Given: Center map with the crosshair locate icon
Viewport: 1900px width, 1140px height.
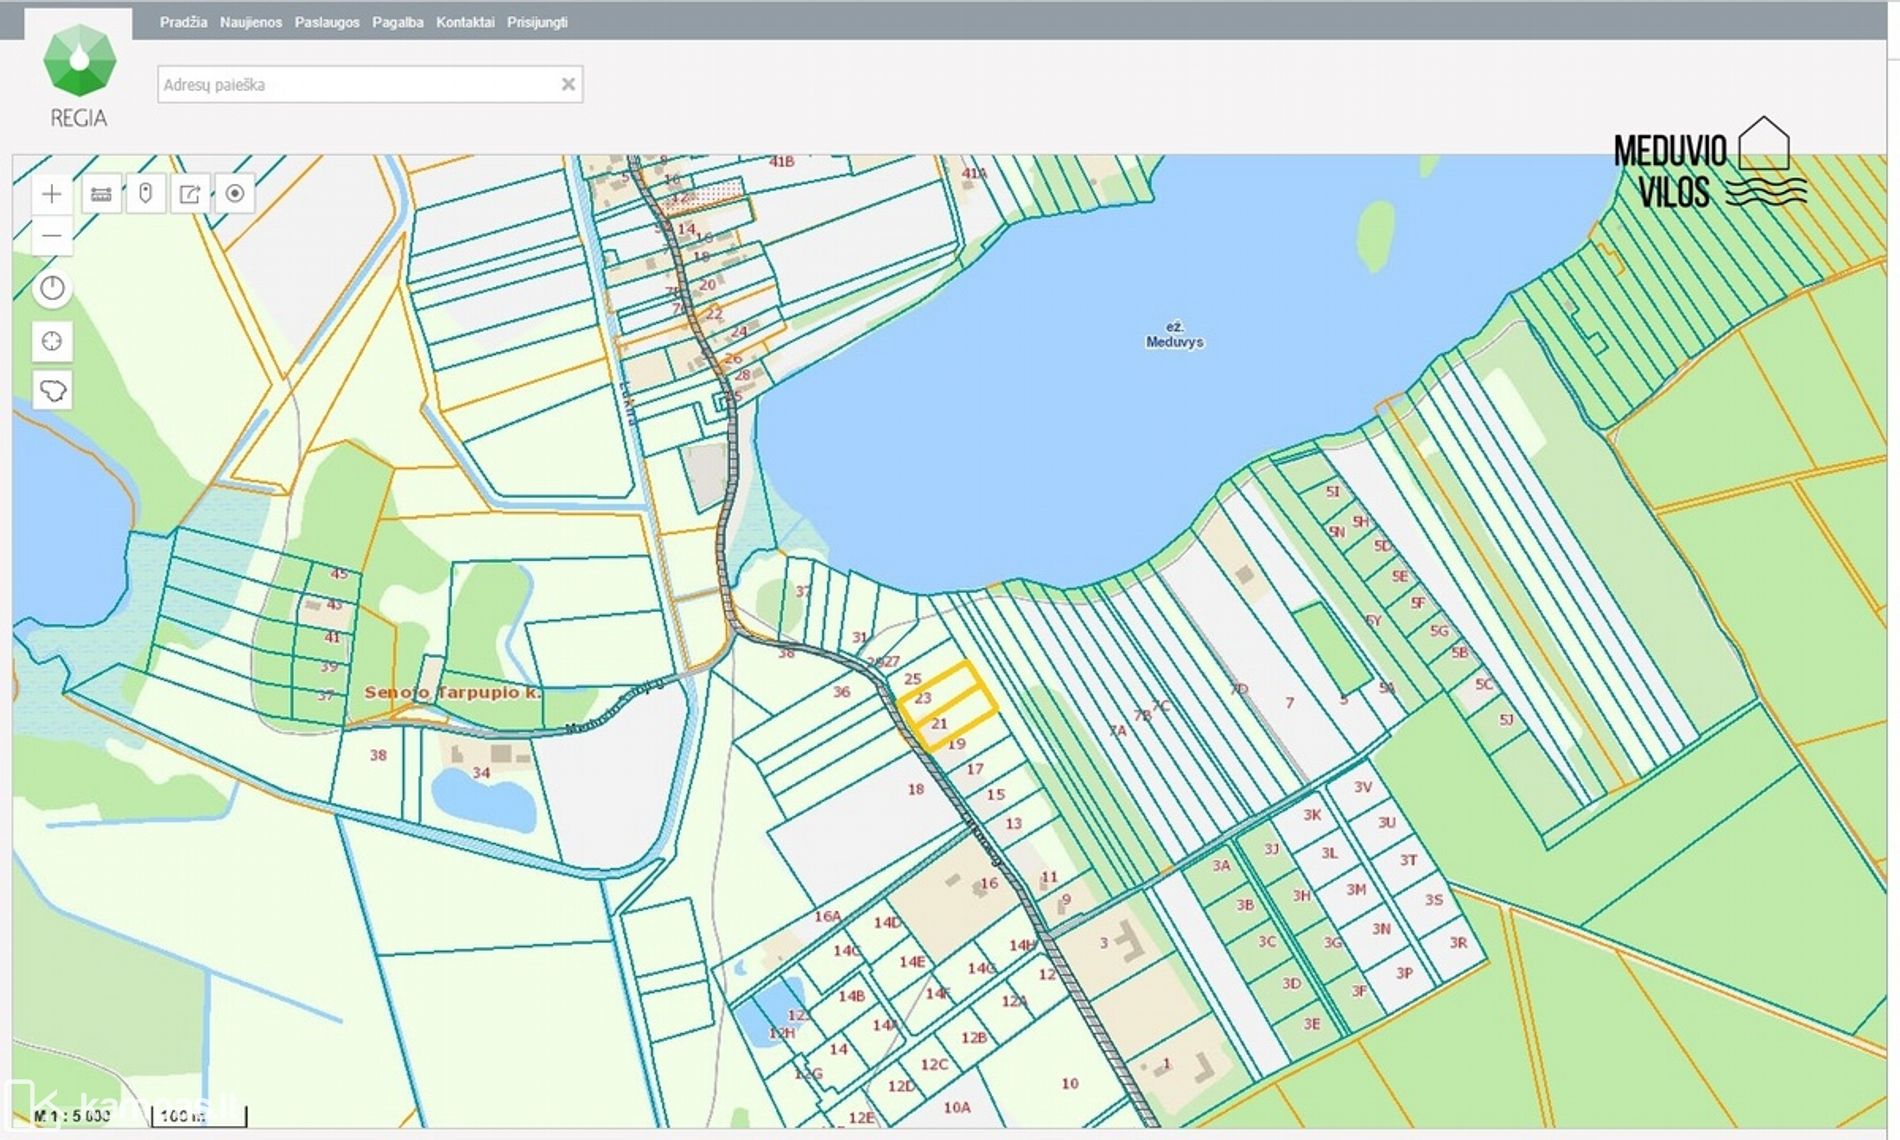Looking at the screenshot, I should (52, 341).
